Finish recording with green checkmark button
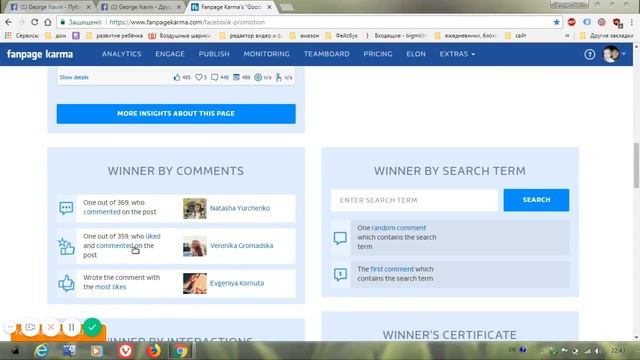This screenshot has width=640, height=360. [x=92, y=327]
